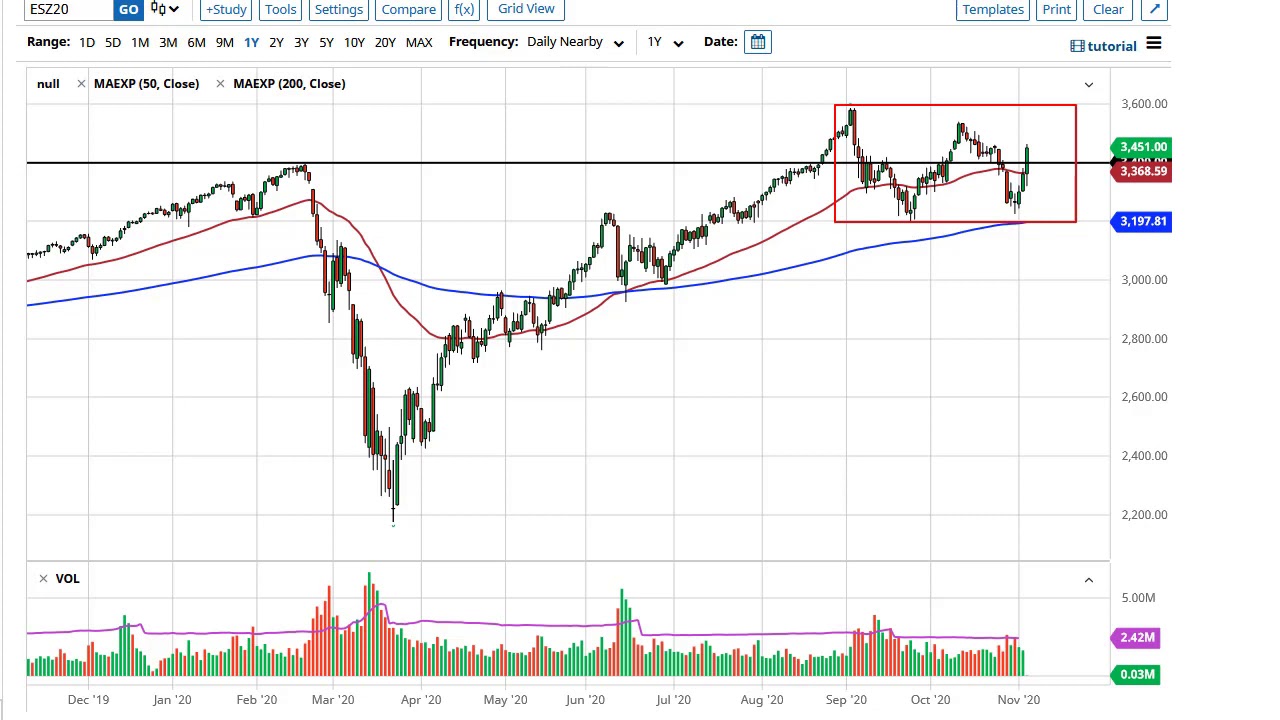This screenshot has height=720, width=1280.
Task: Open the Frequency Daily Nearby dropdown
Action: 575,42
